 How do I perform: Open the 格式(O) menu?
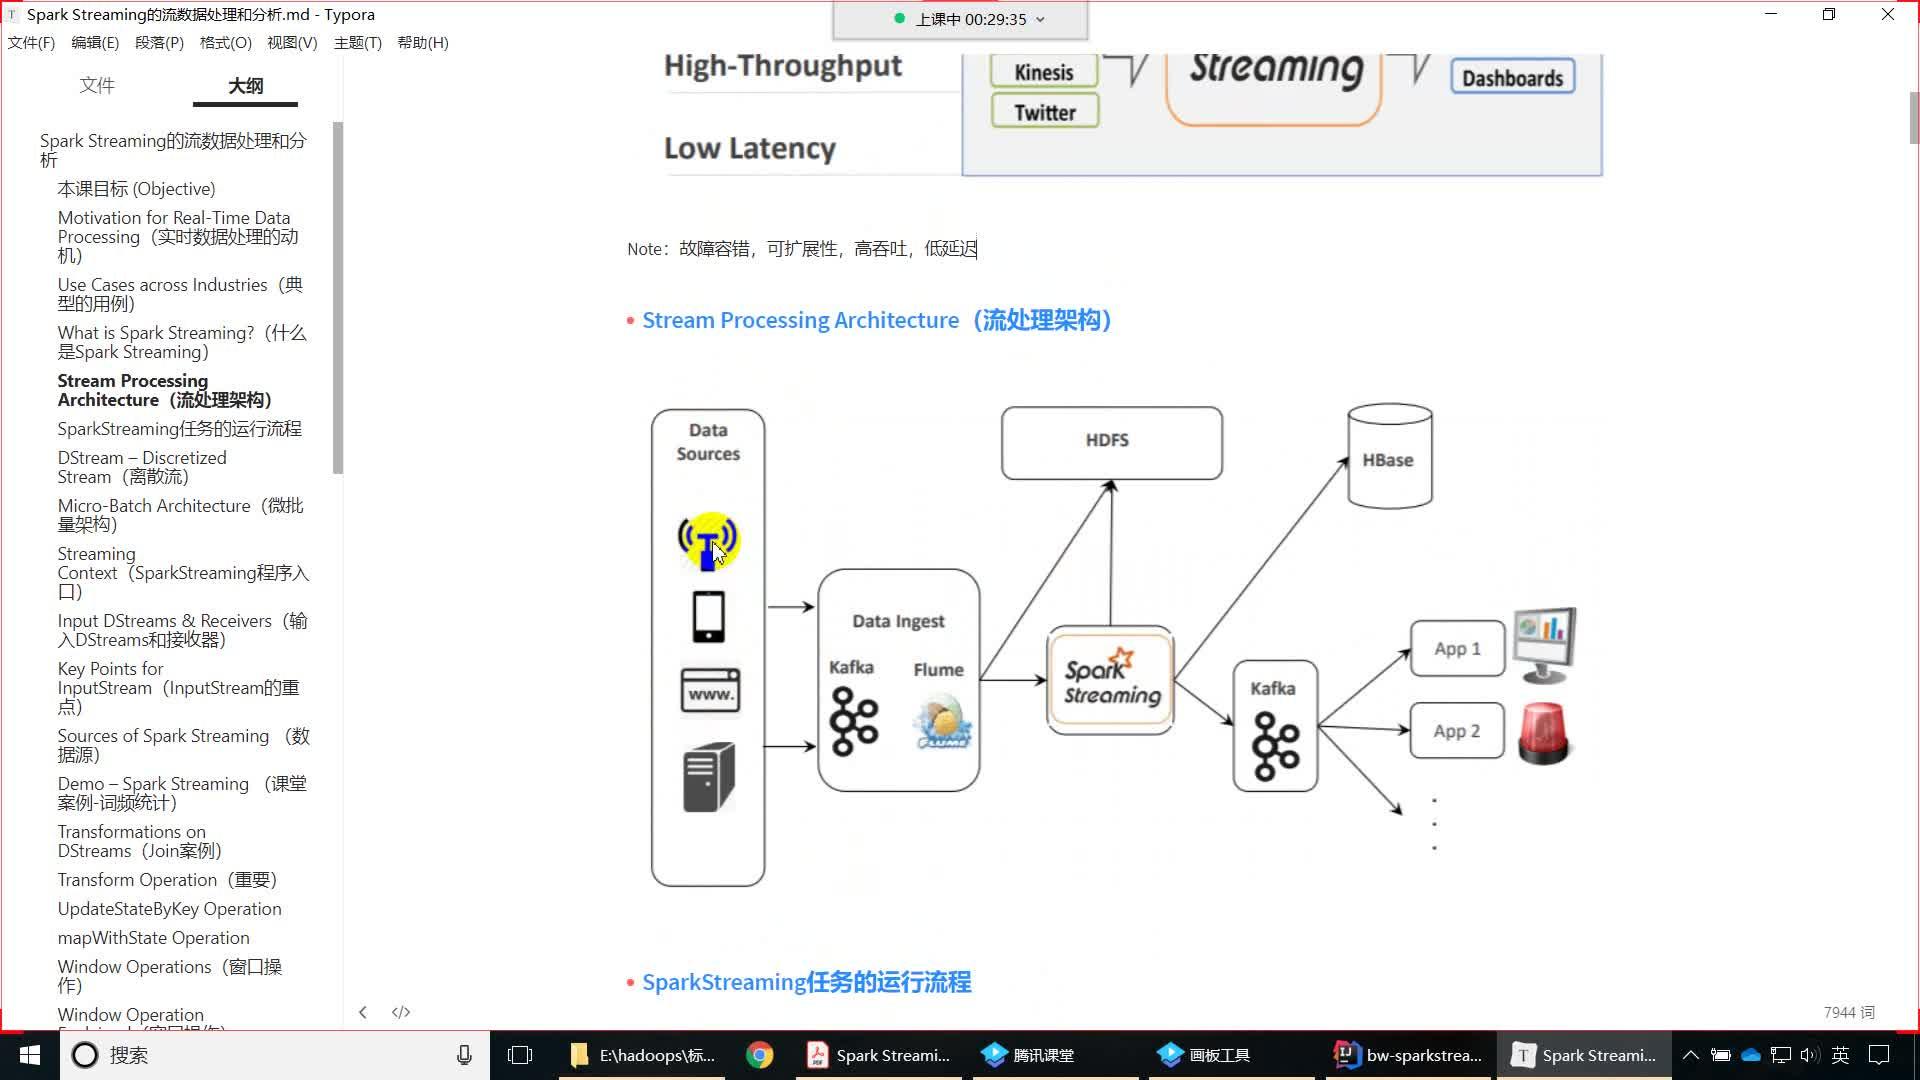(225, 43)
